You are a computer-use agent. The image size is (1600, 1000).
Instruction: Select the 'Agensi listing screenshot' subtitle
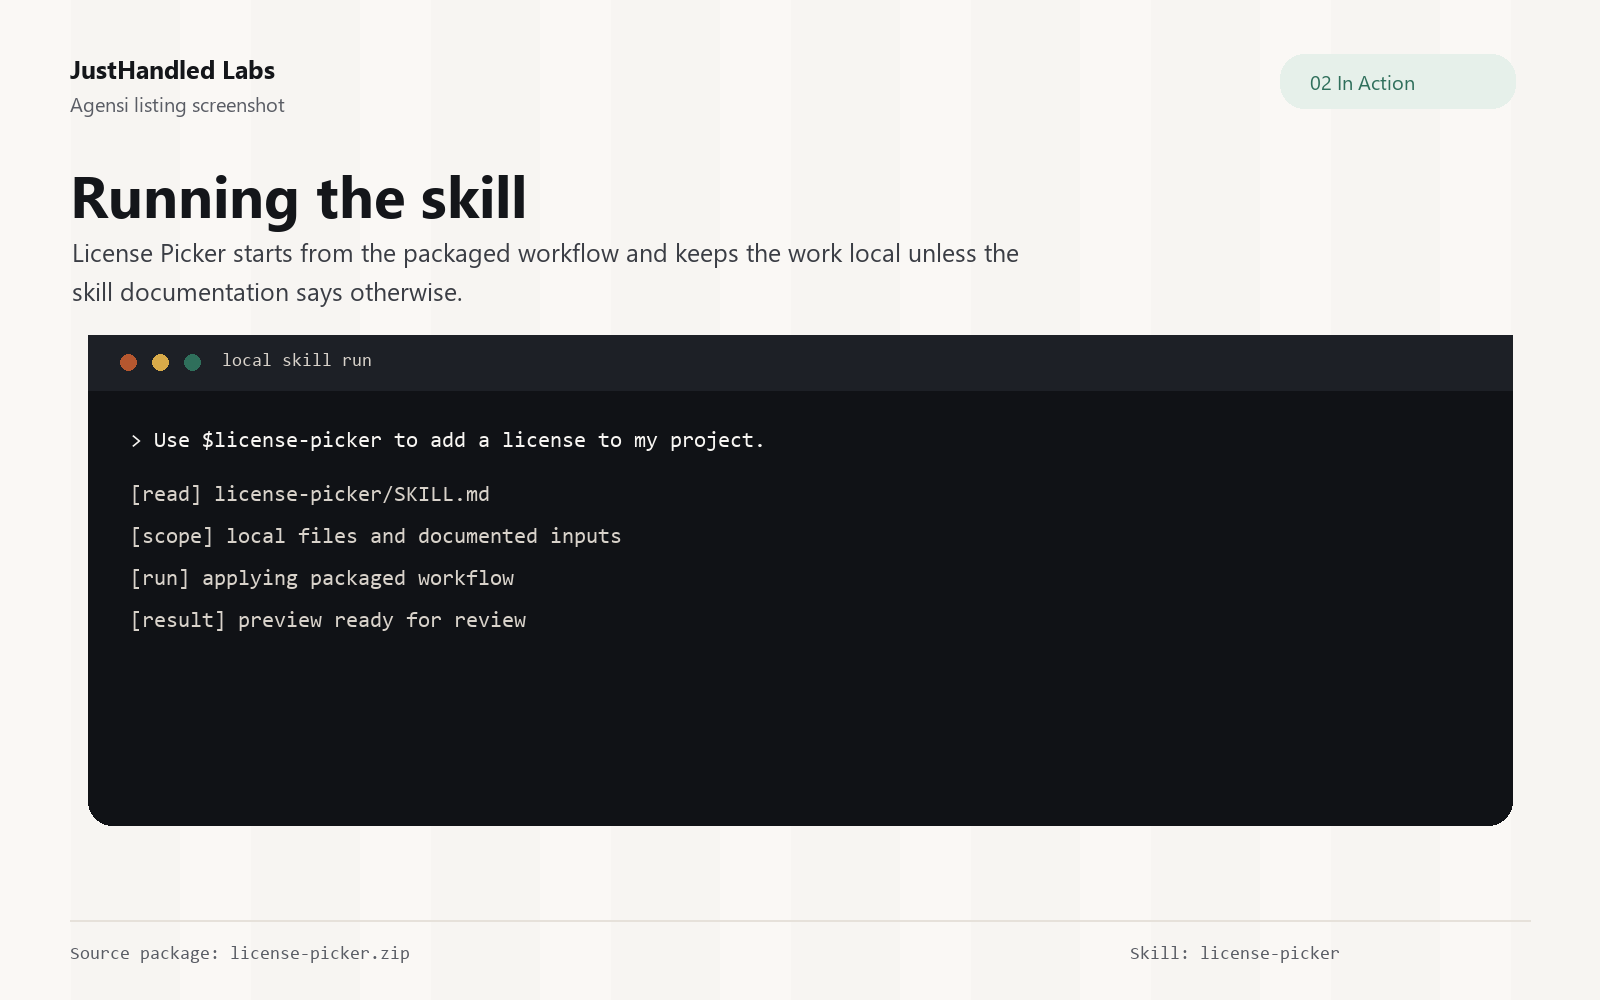point(177,106)
